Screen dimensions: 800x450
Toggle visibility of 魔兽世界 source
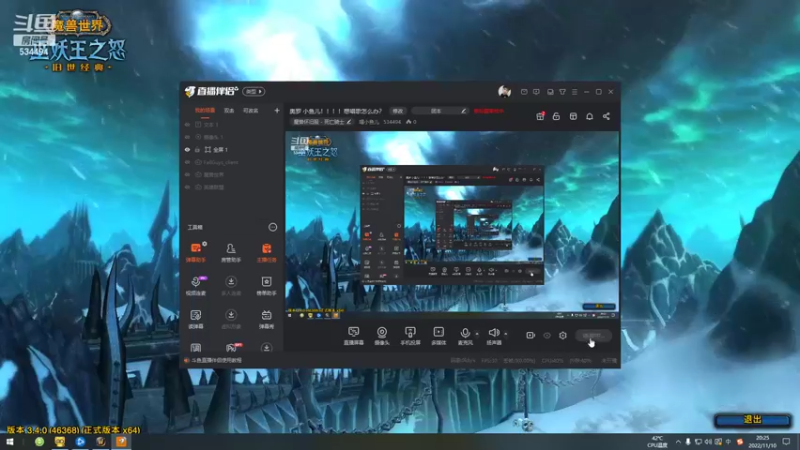pos(187,174)
